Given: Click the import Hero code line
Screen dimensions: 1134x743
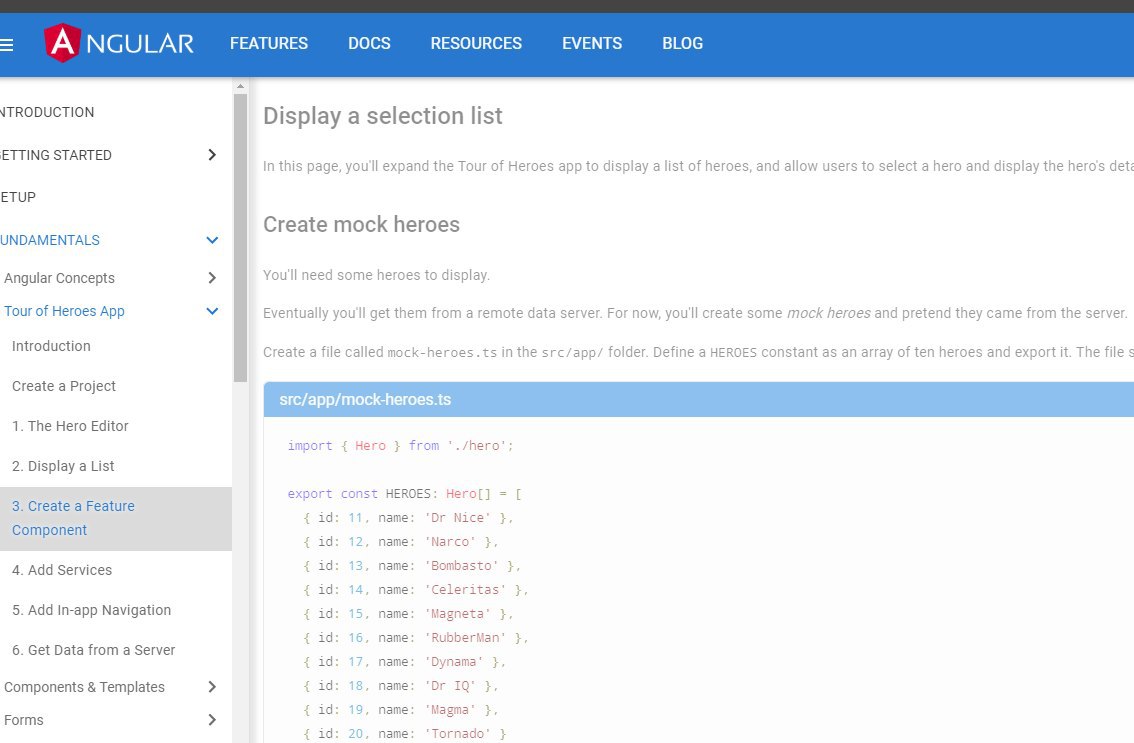Looking at the screenshot, I should point(401,446).
